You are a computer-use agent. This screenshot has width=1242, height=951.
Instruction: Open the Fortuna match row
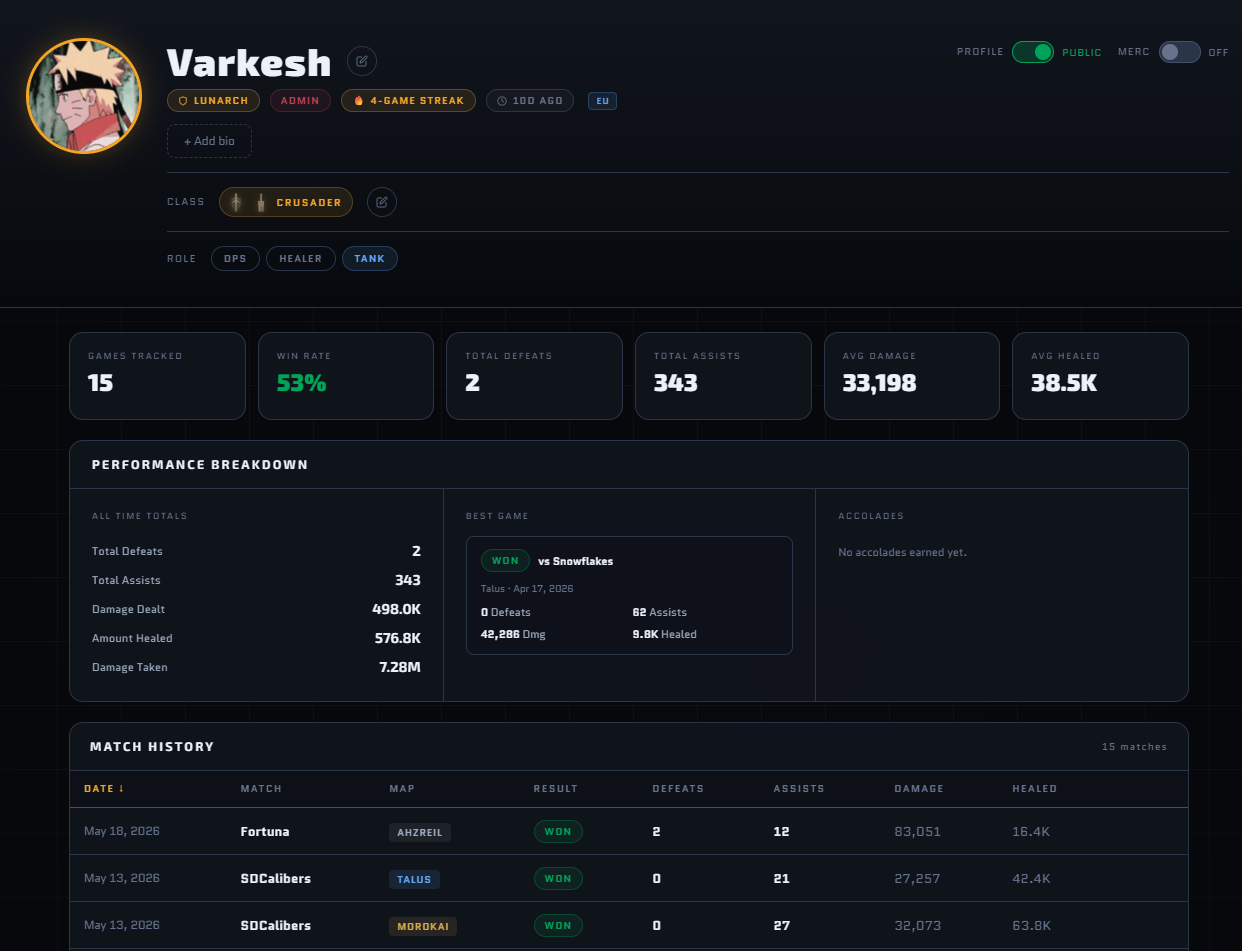[x=628, y=831]
